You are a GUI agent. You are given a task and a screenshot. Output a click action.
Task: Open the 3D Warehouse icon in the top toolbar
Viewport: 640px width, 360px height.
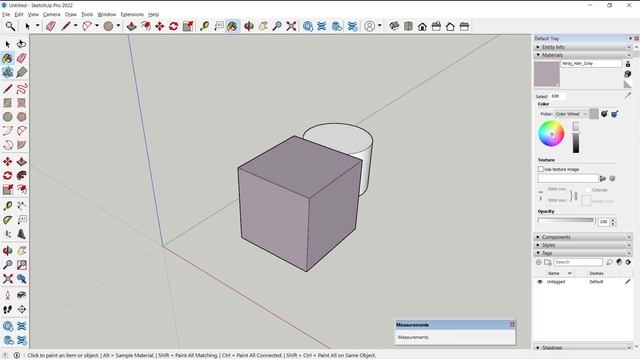(308, 27)
